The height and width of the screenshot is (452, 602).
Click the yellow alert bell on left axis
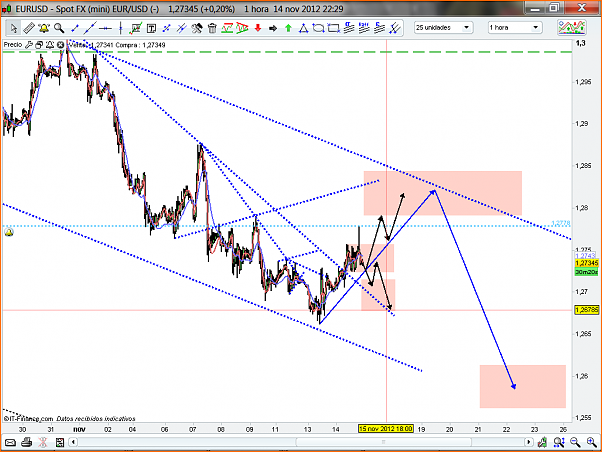(x=9, y=232)
